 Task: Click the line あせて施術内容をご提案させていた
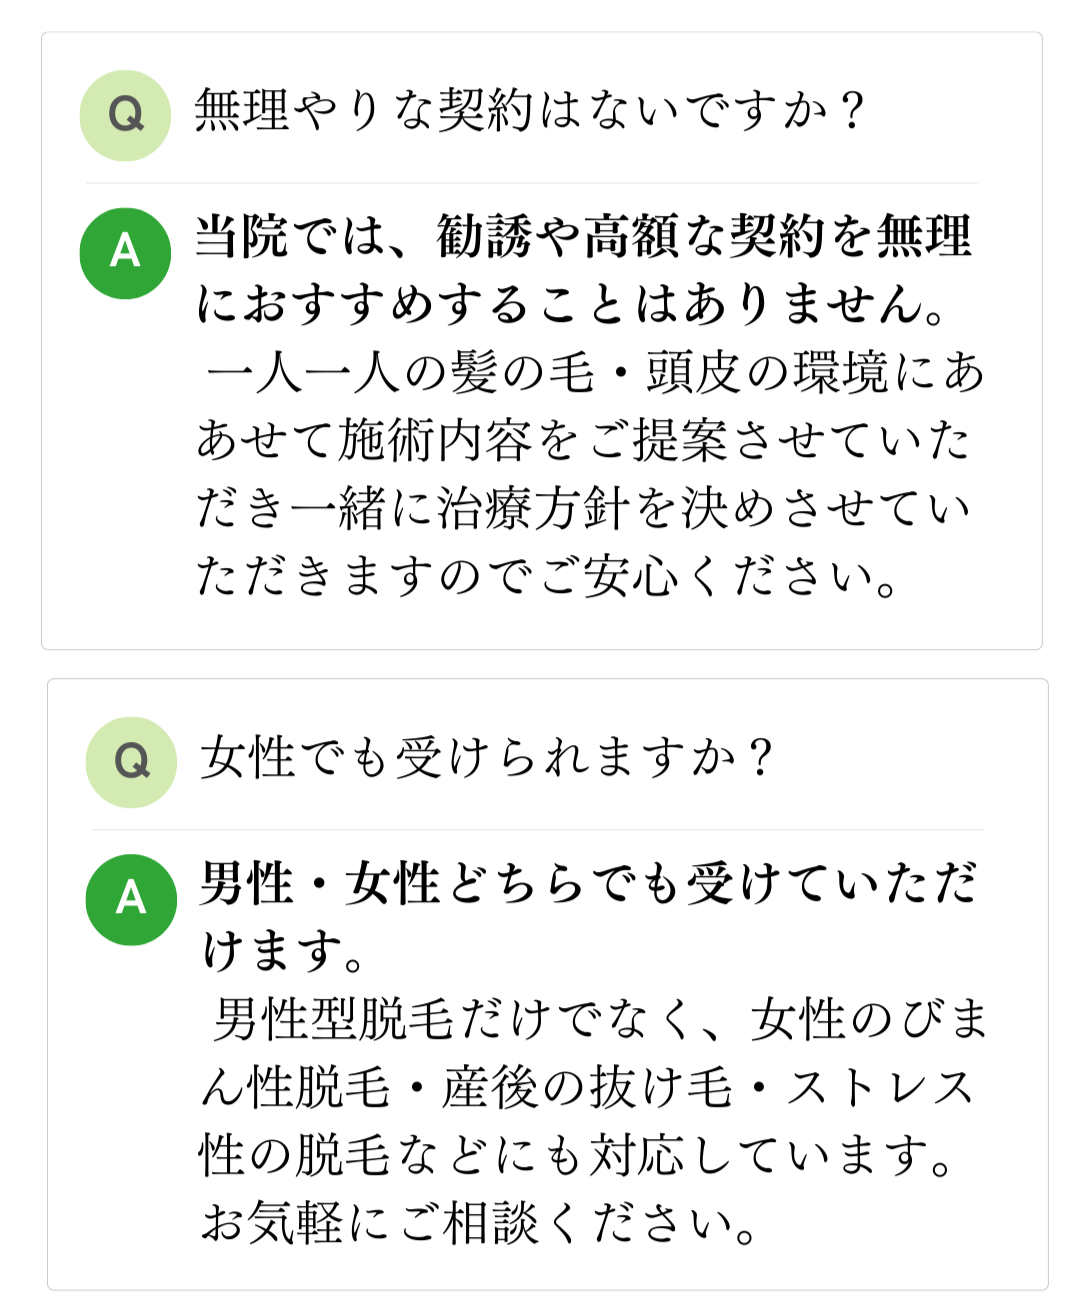pyautogui.click(x=584, y=440)
